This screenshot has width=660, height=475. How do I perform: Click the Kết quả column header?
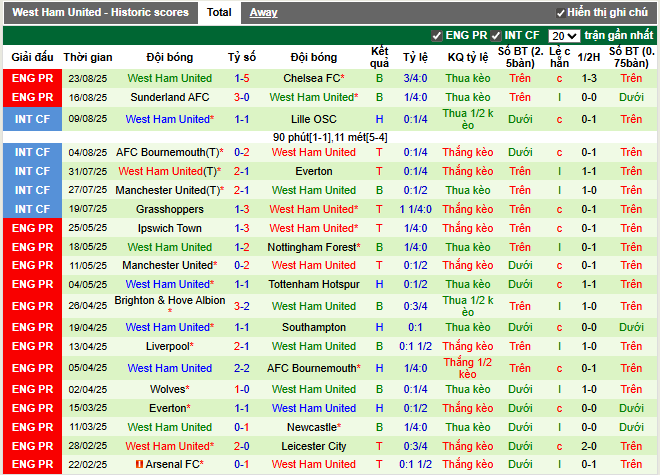tap(379, 57)
